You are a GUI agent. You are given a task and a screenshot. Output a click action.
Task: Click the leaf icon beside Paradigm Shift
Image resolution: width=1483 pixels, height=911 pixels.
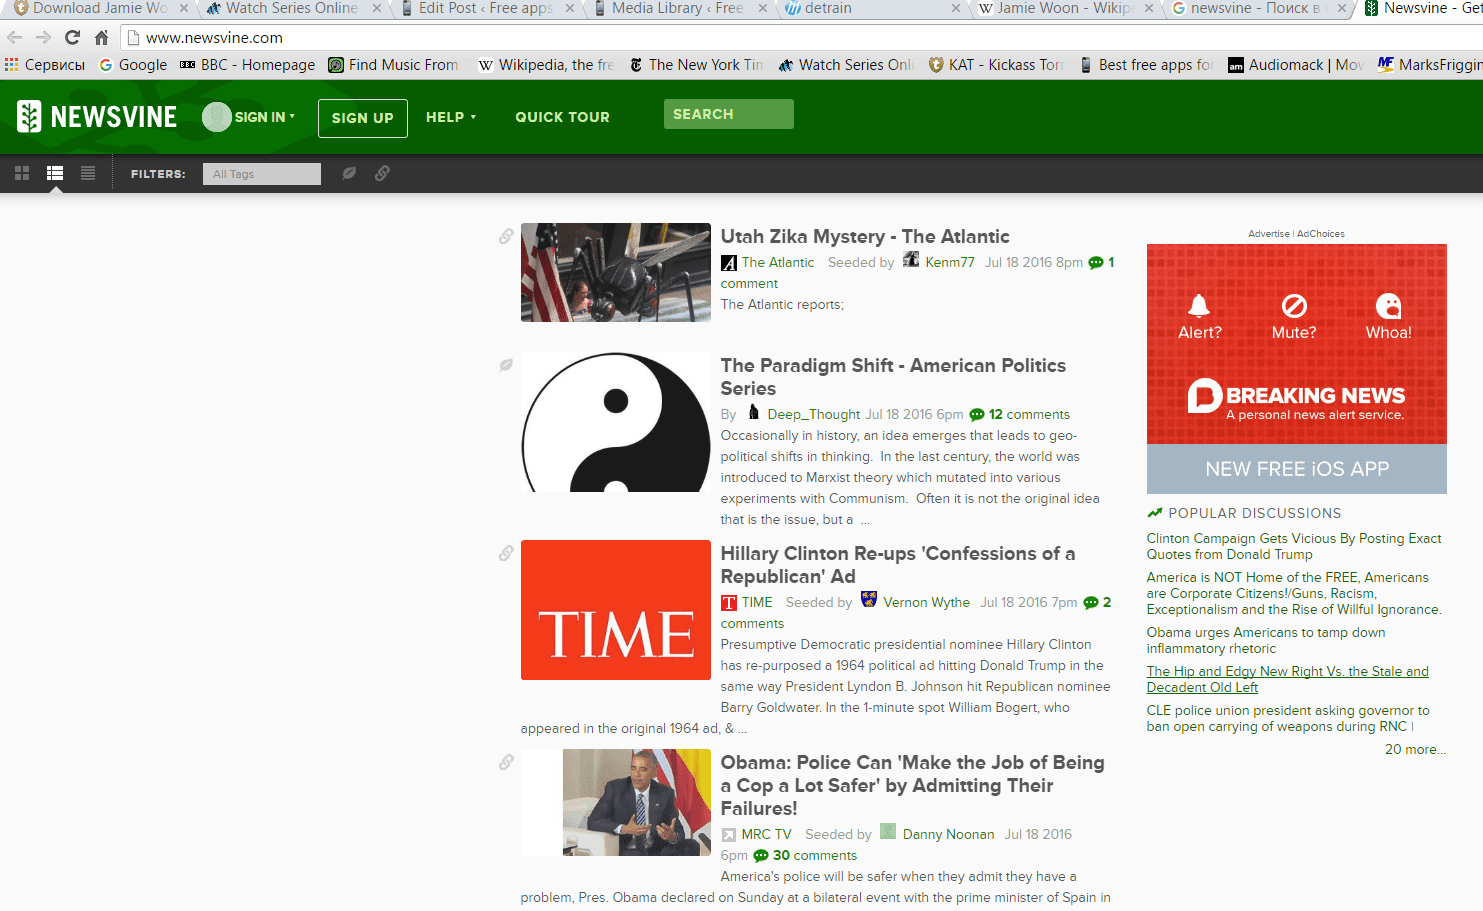(506, 365)
